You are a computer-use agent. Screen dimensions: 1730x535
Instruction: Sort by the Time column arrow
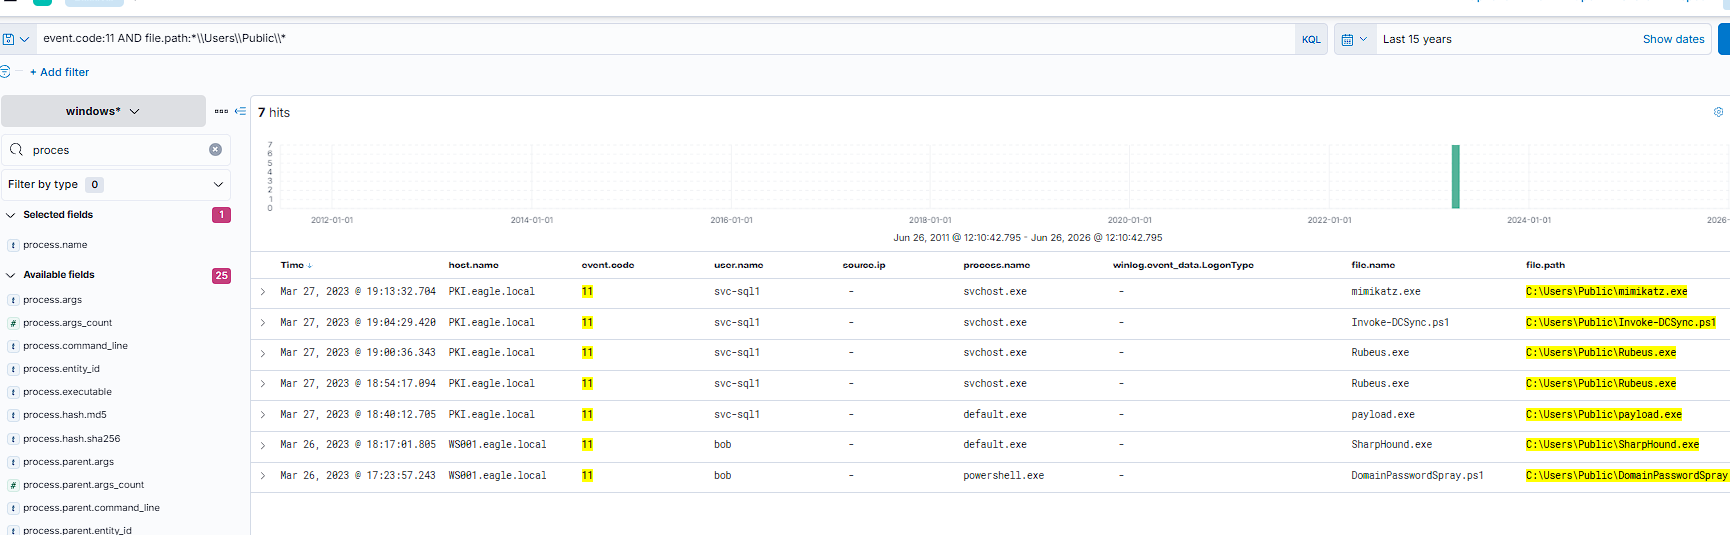point(309,265)
